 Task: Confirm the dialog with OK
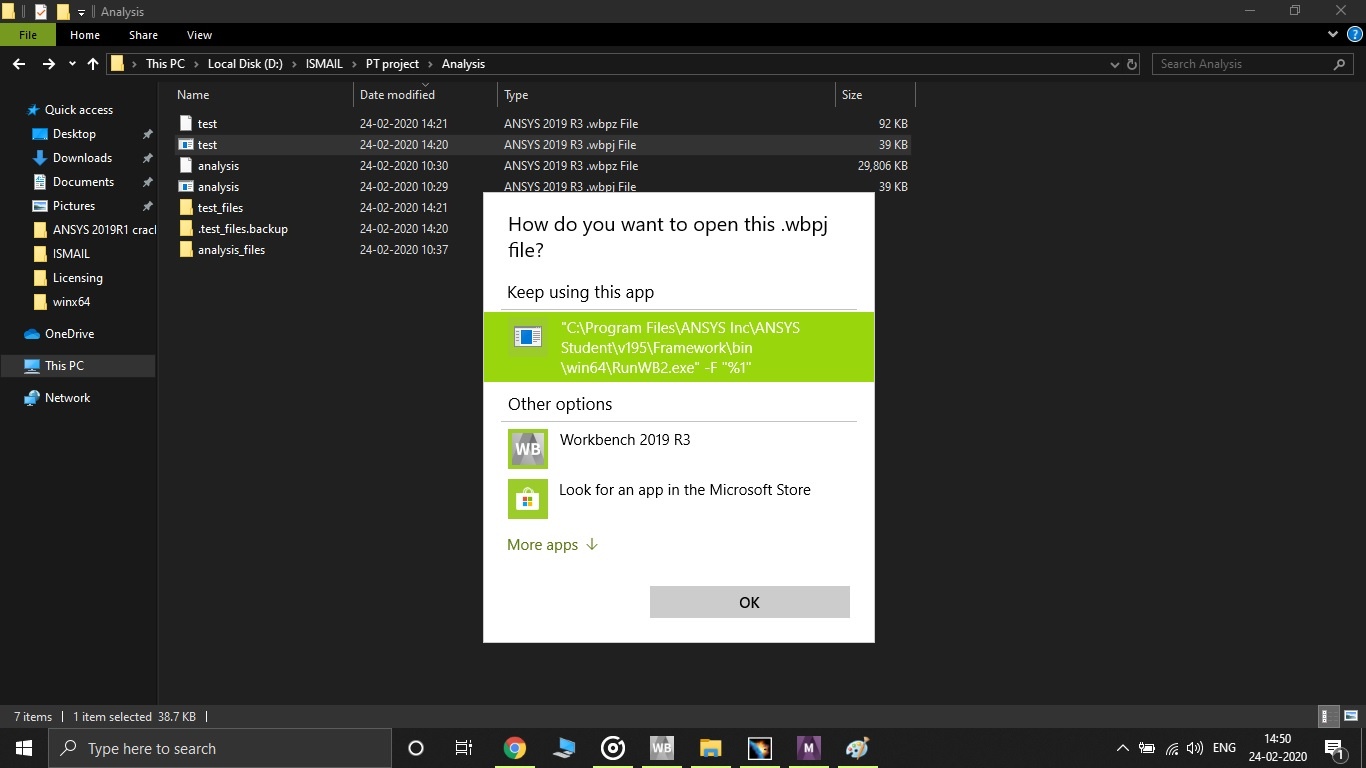[x=749, y=602]
